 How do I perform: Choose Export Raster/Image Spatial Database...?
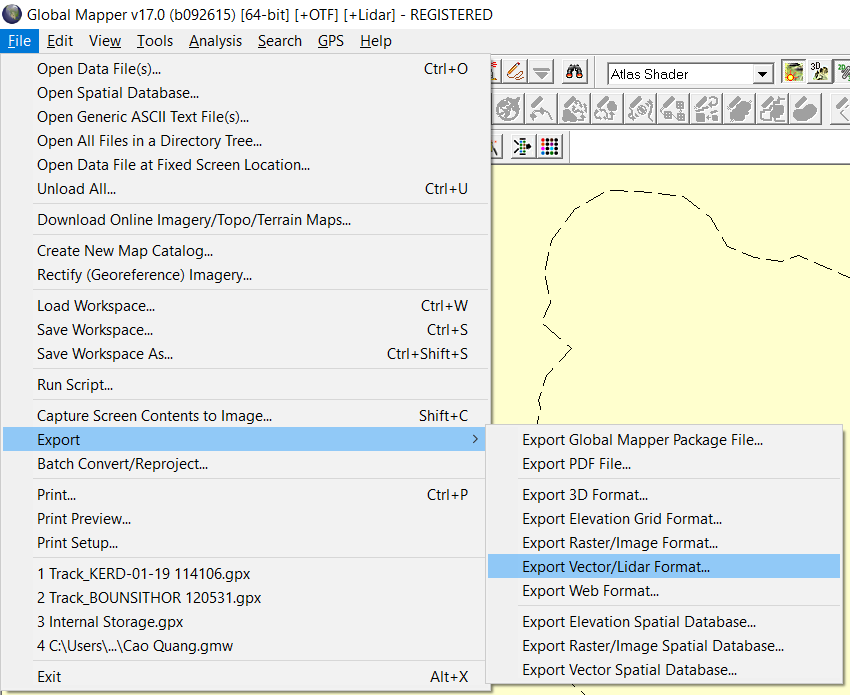[664, 646]
